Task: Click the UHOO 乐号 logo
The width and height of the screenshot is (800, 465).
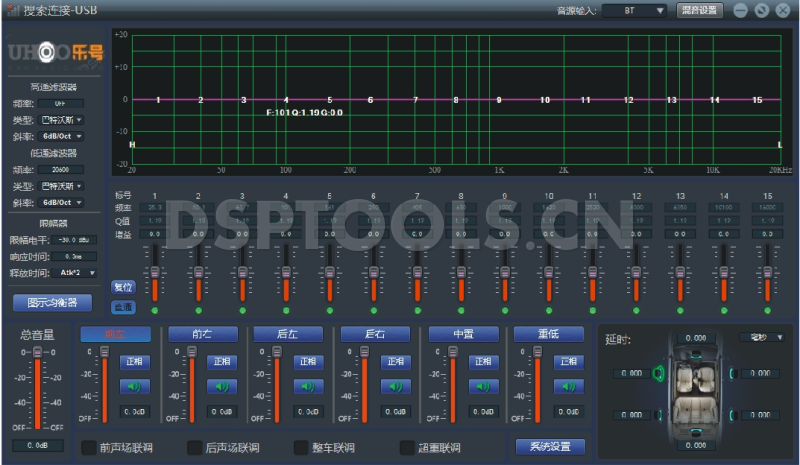Action: [55, 53]
